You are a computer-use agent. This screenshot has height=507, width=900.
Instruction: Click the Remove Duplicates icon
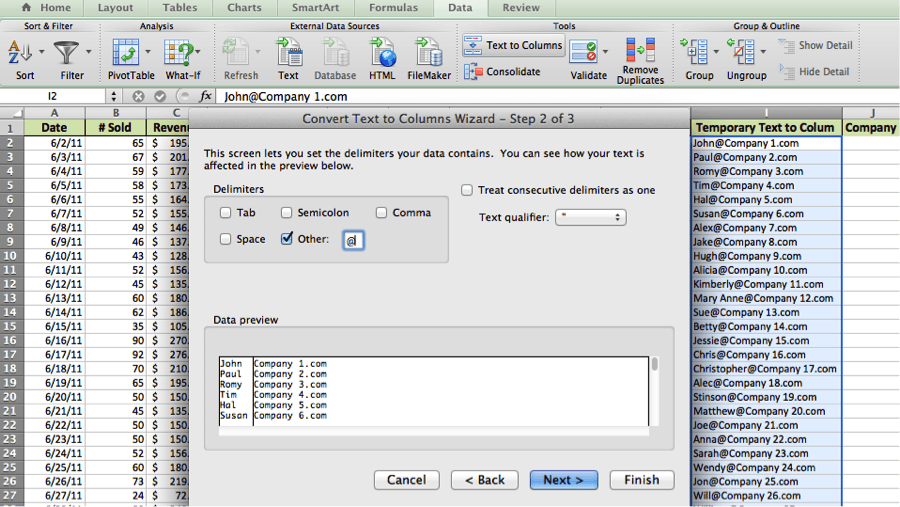pyautogui.click(x=640, y=50)
